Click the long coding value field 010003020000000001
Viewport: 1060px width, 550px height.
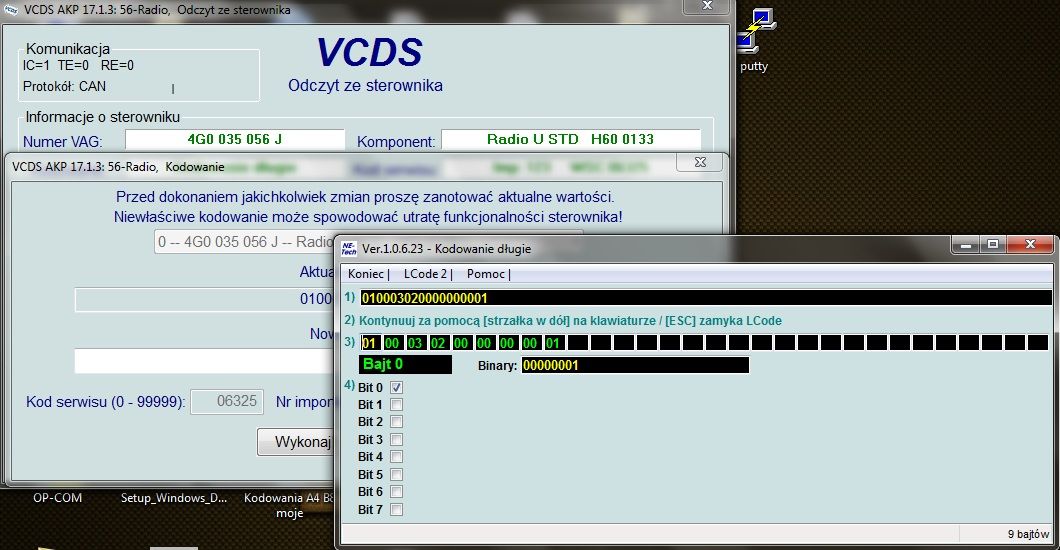pyautogui.click(x=706, y=298)
